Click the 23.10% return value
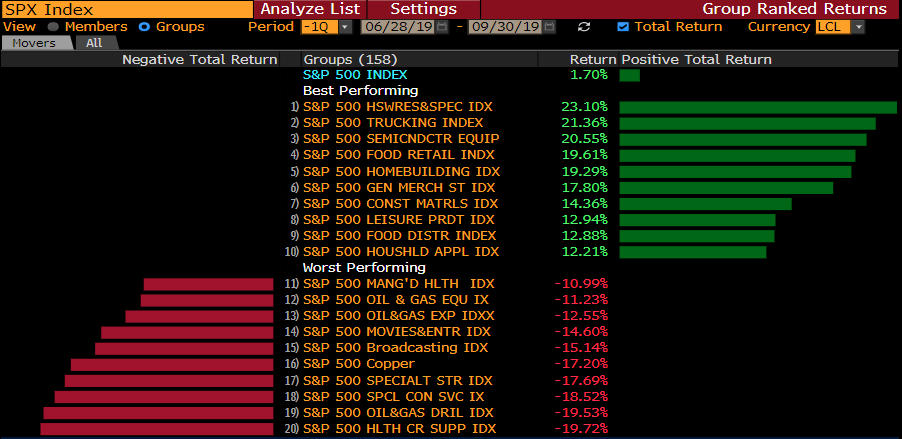 tap(584, 107)
